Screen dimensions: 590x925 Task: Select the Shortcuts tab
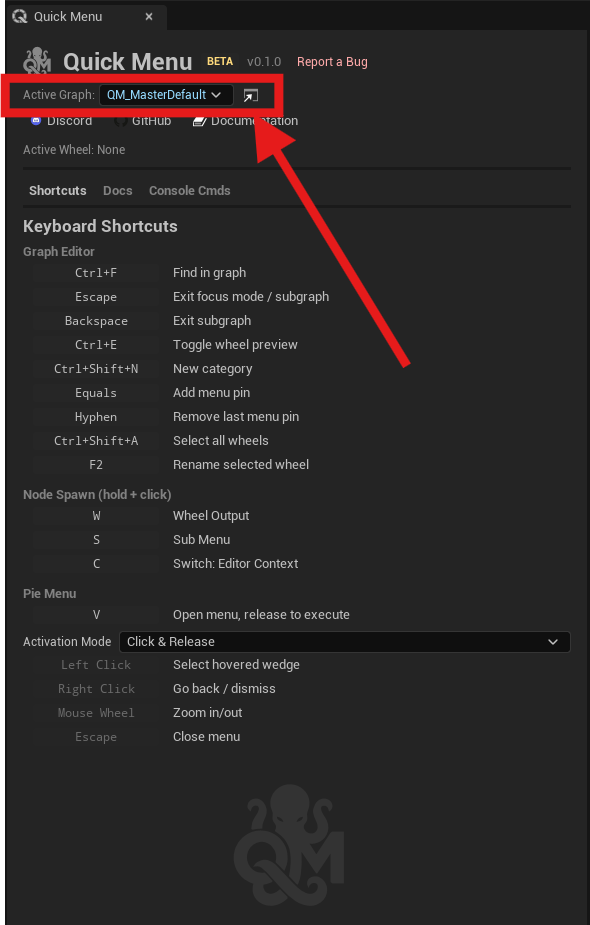pyautogui.click(x=57, y=190)
